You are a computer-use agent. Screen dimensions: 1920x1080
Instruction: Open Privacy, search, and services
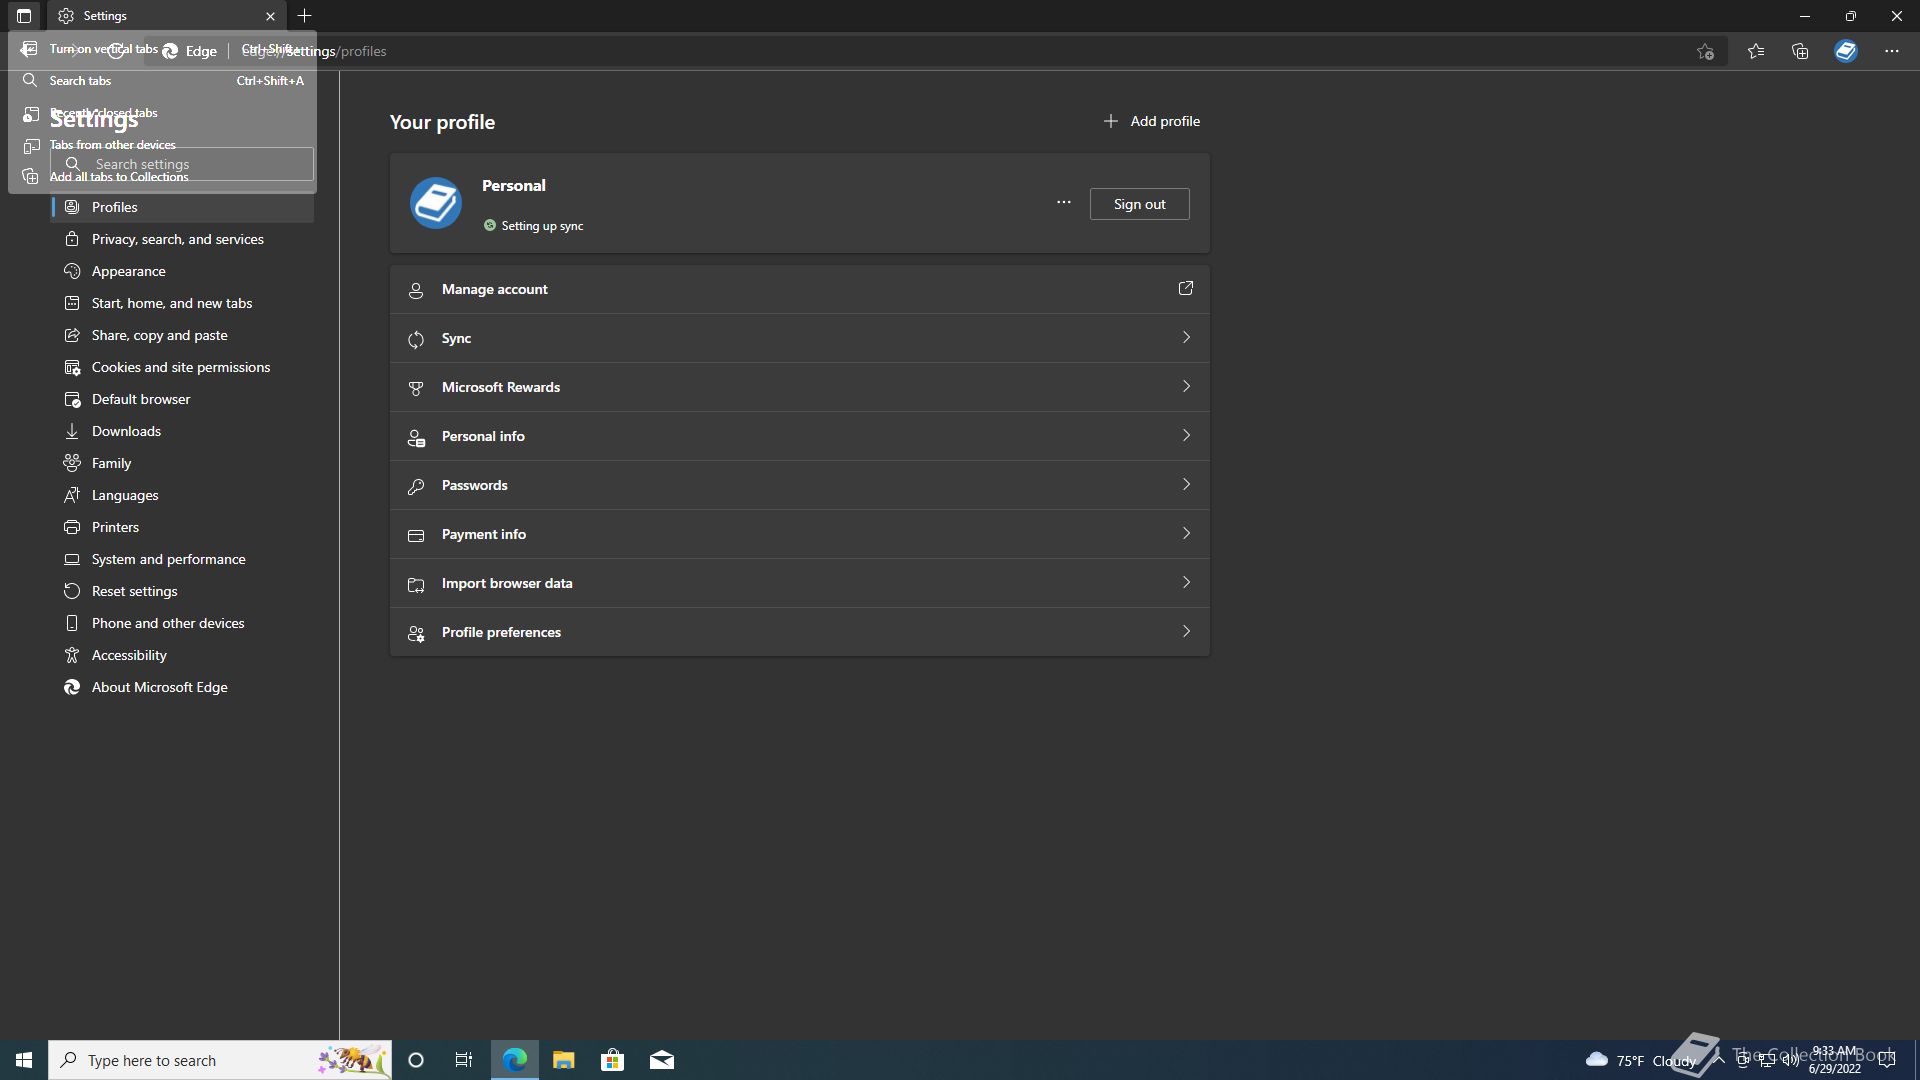pos(183,239)
